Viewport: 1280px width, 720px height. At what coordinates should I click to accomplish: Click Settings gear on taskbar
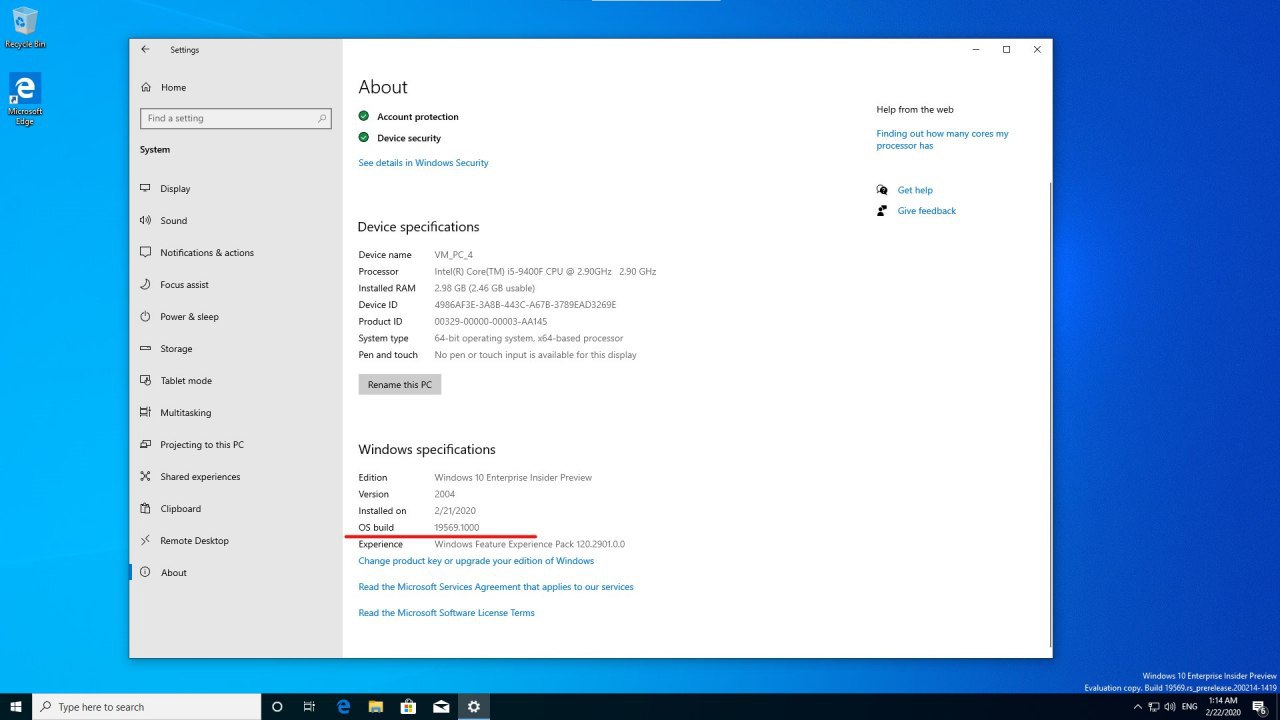pos(474,707)
